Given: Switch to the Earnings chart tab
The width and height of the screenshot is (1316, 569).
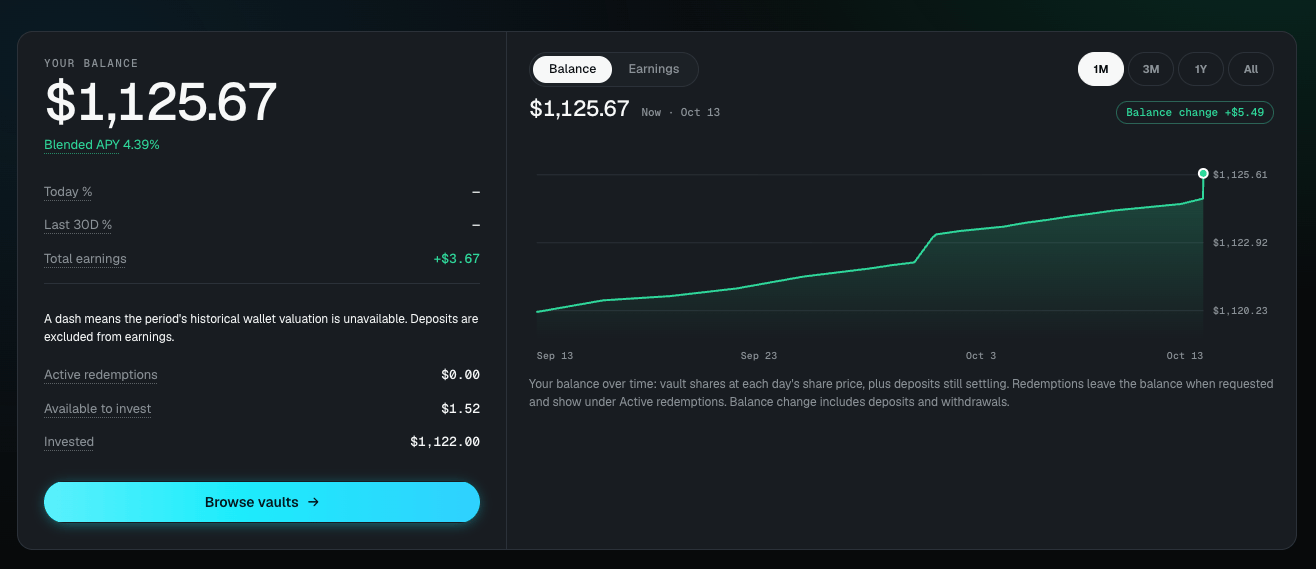Looking at the screenshot, I should click(x=654, y=69).
